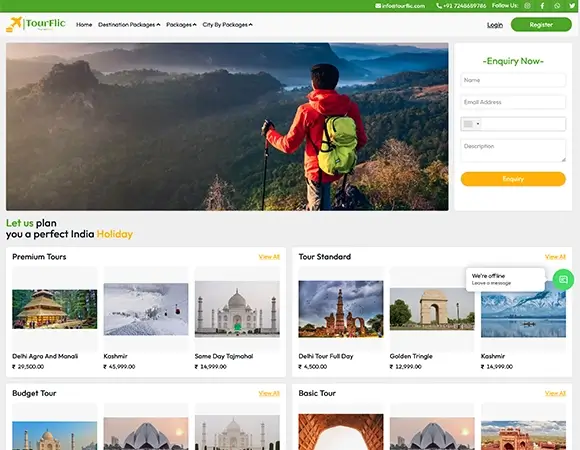The height and width of the screenshot is (450, 580).
Task: Open Delhi Tour Full Day thumbnail
Action: click(341, 309)
